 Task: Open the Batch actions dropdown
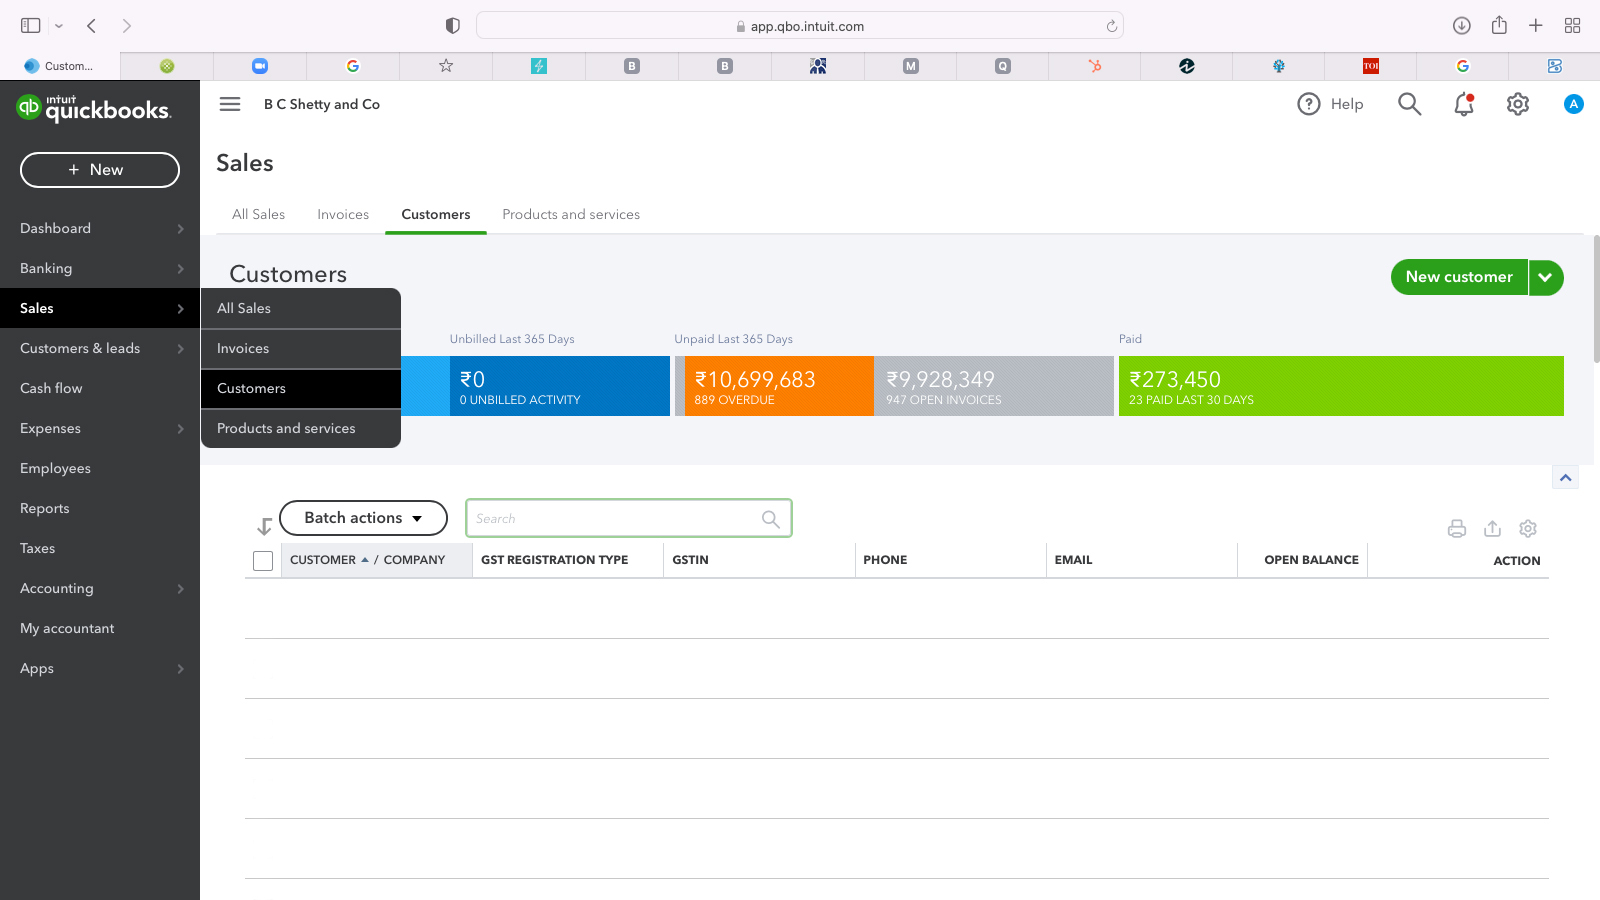pyautogui.click(x=363, y=518)
